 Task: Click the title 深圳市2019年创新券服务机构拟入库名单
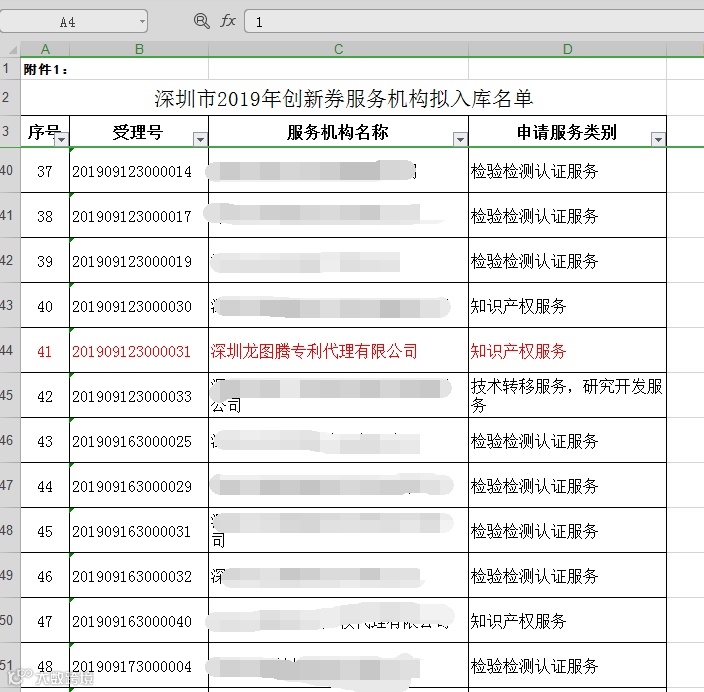(343, 98)
